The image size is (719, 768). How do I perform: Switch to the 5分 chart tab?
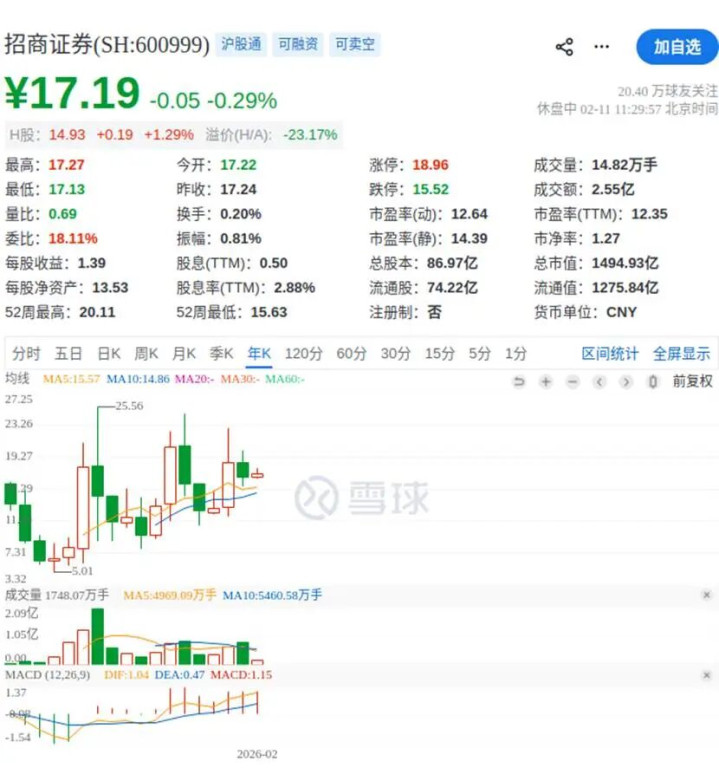pos(479,353)
